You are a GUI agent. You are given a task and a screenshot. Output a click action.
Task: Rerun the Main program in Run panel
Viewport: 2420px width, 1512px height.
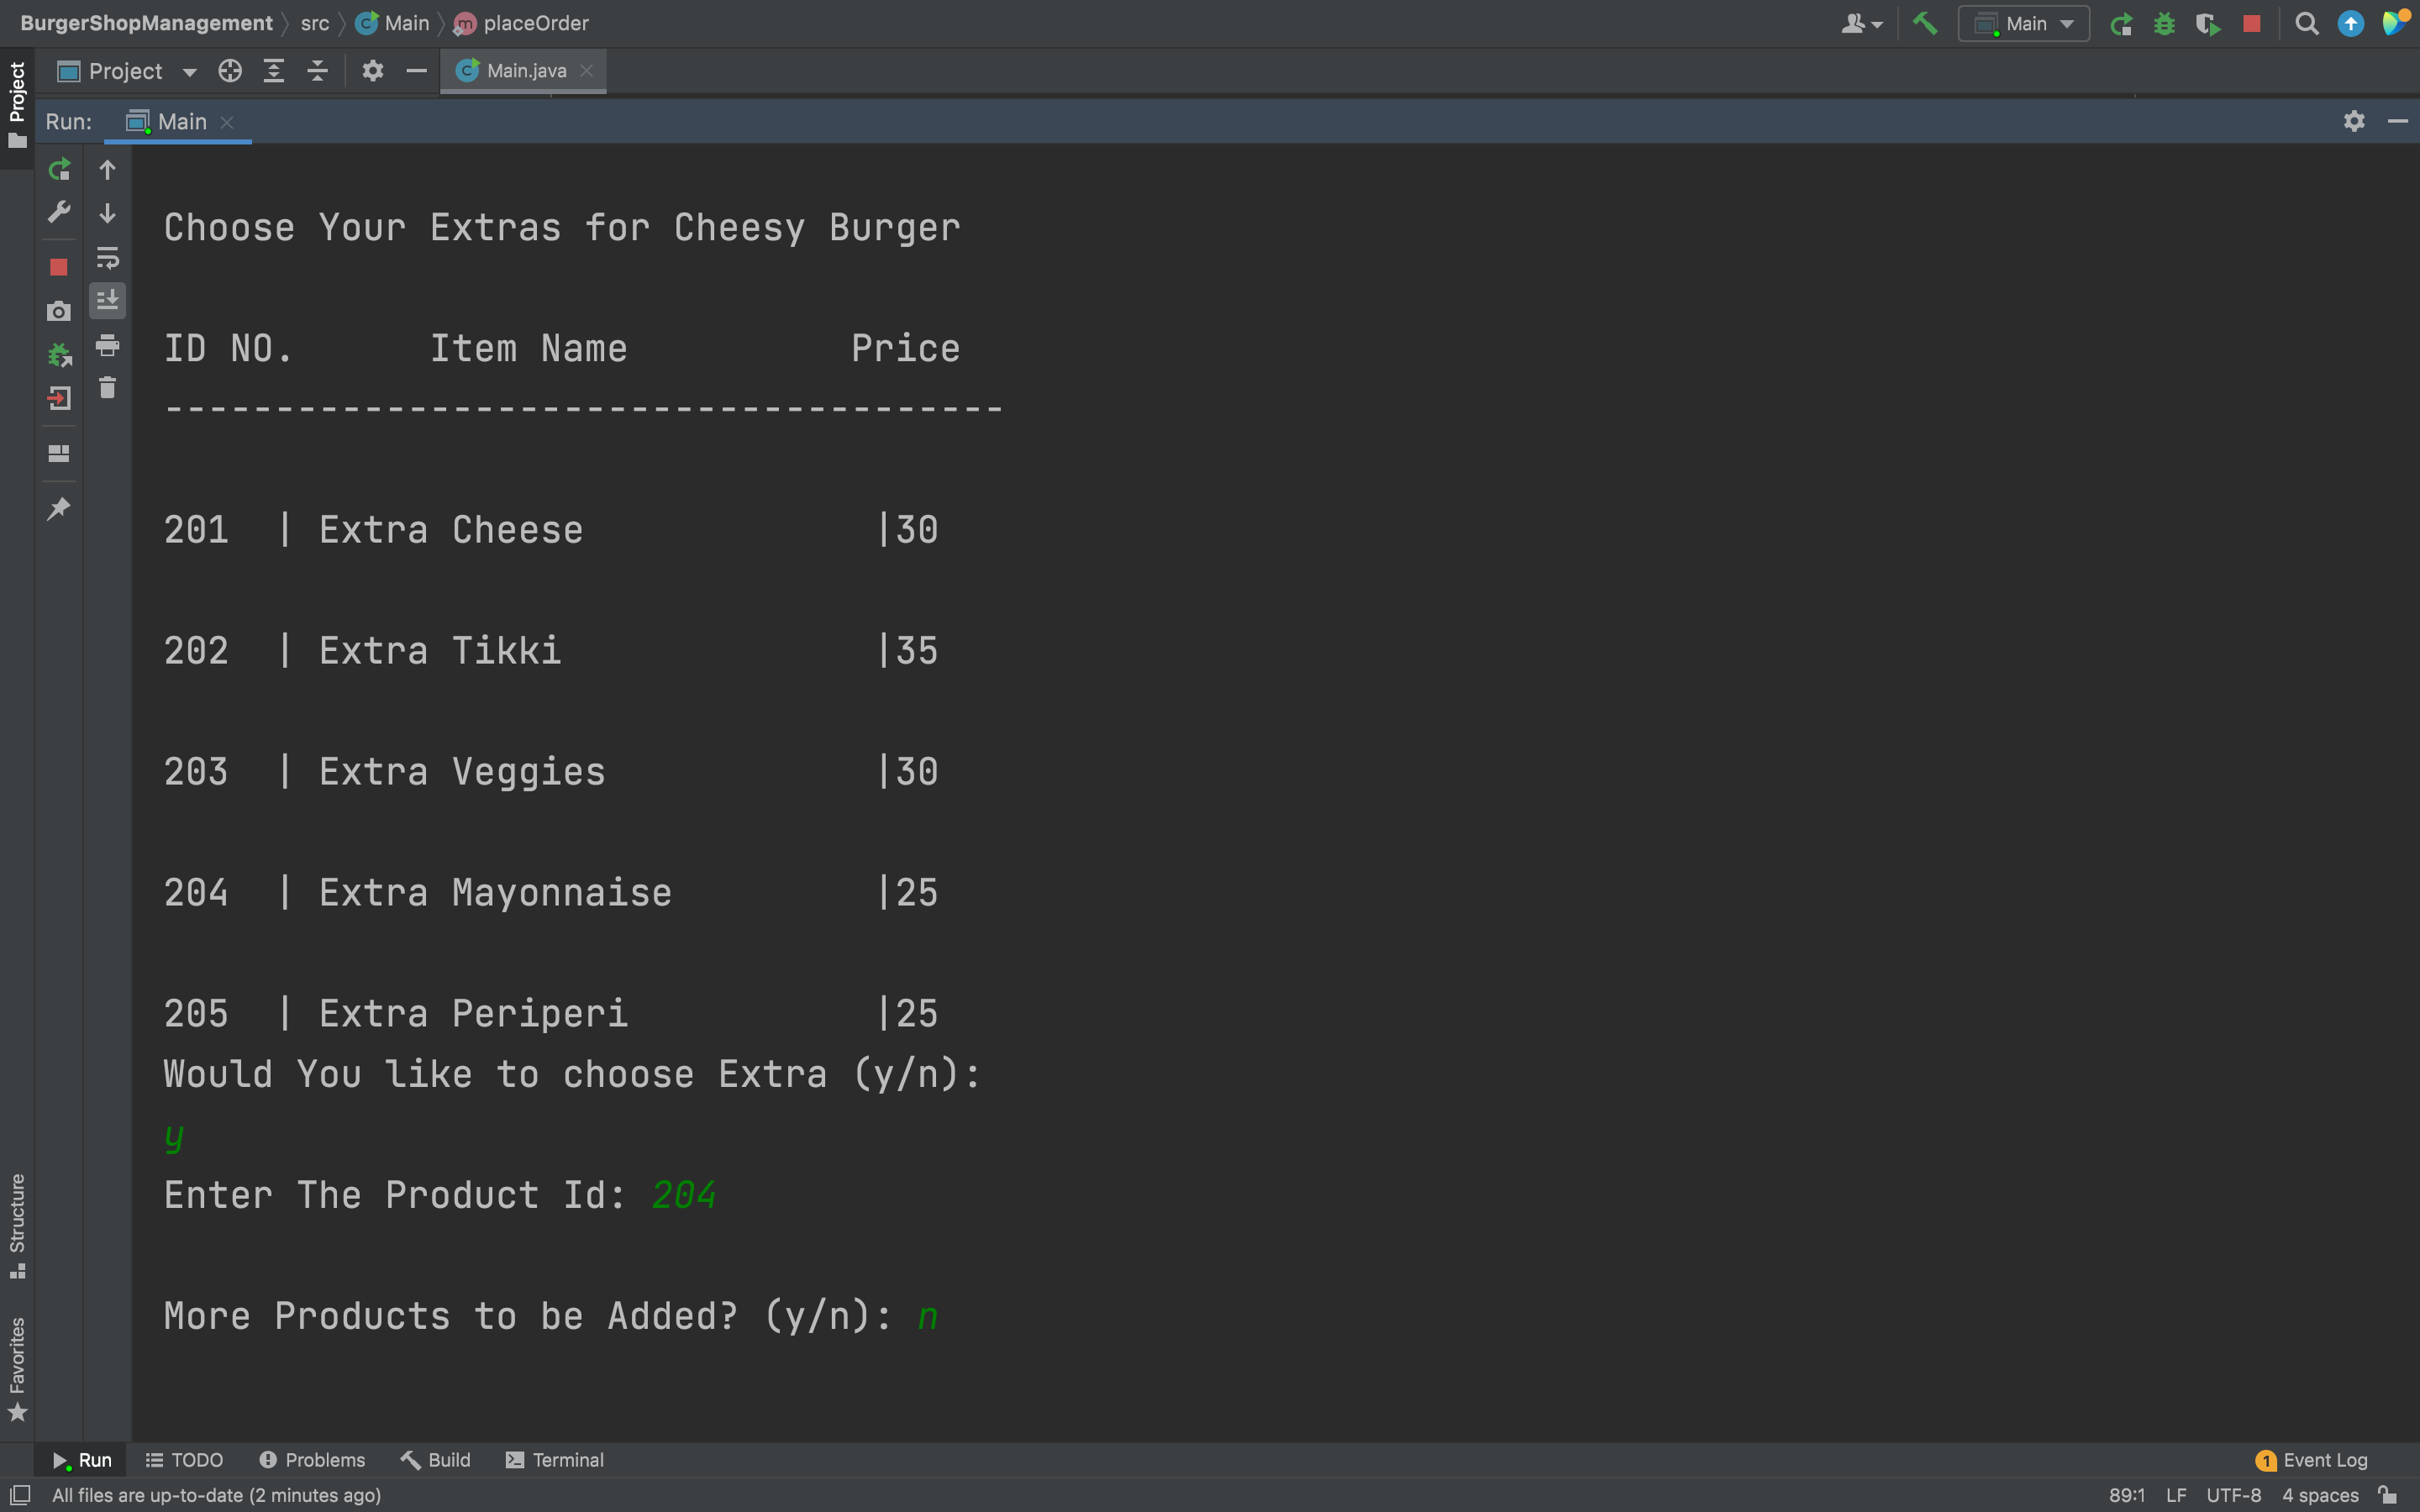pos(59,169)
